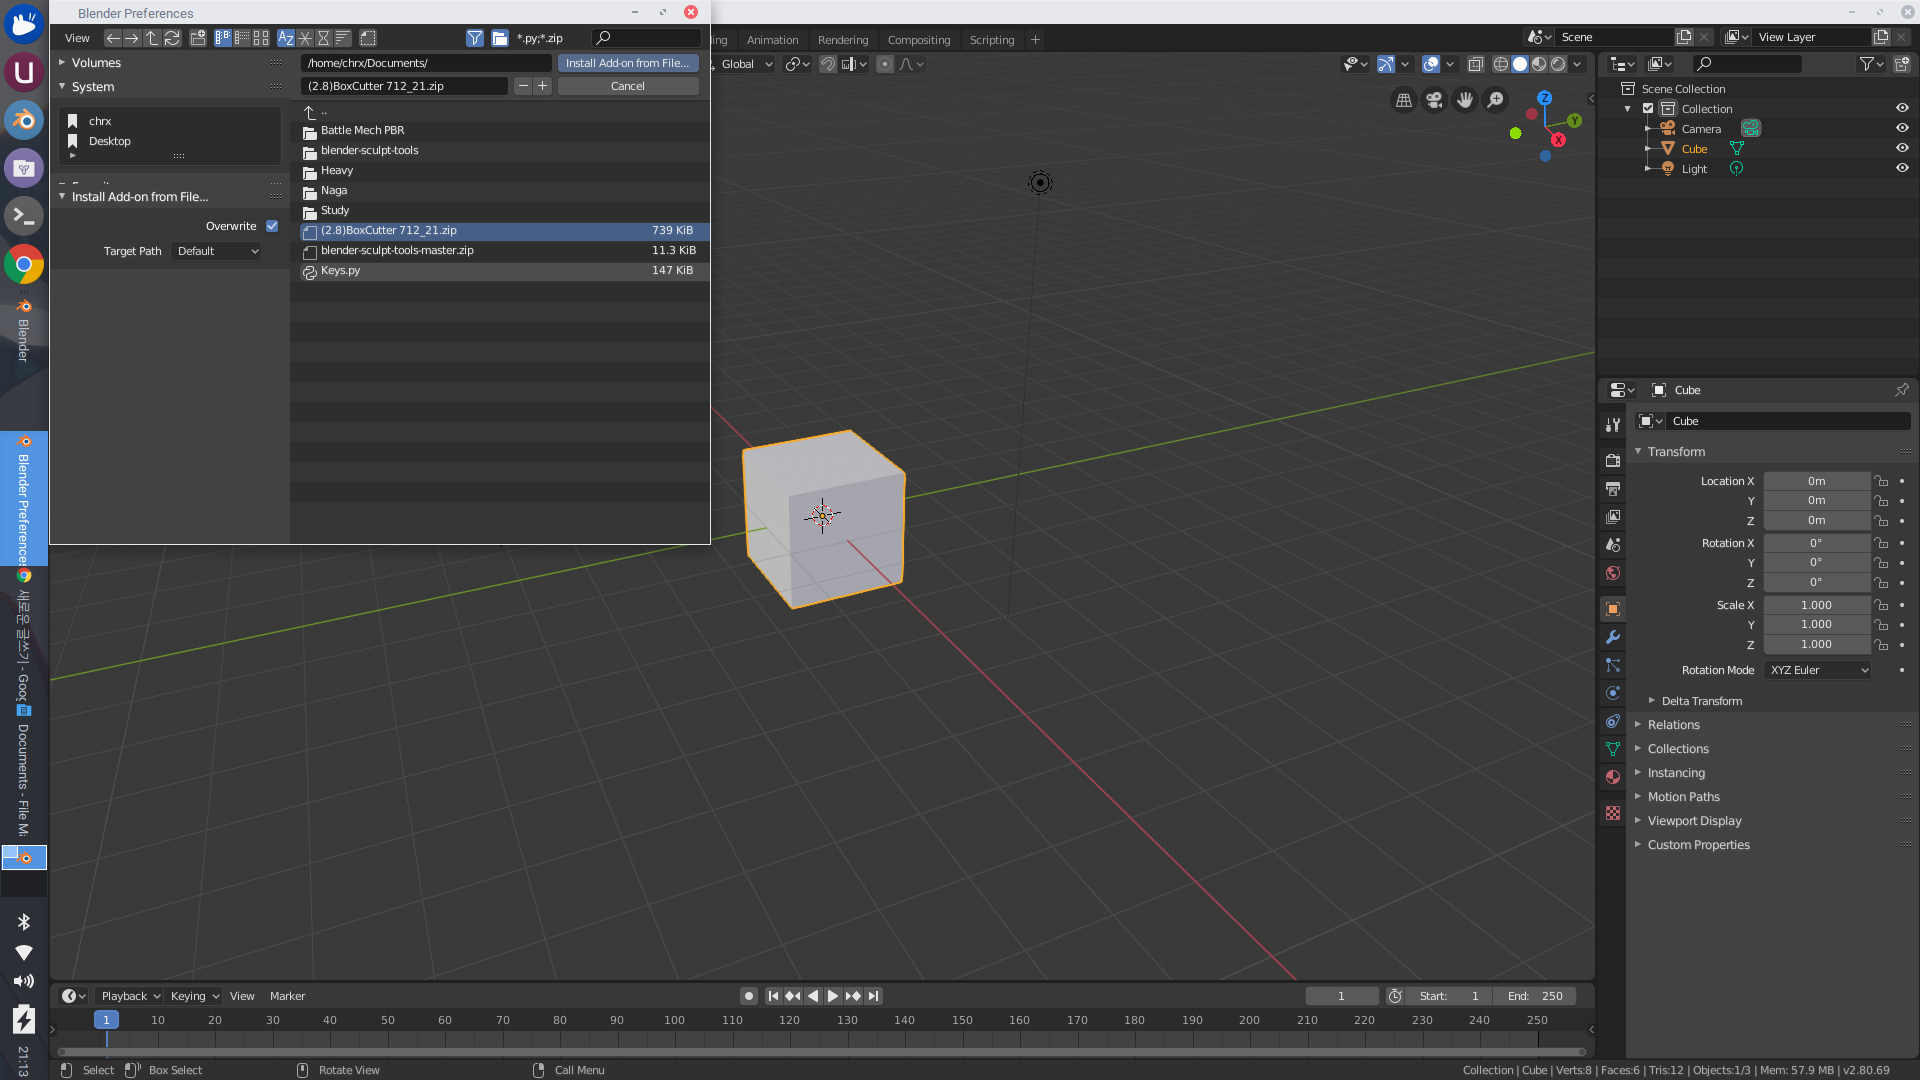The image size is (1920, 1080).
Task: Toggle the Location X lock icon
Action: (1881, 481)
